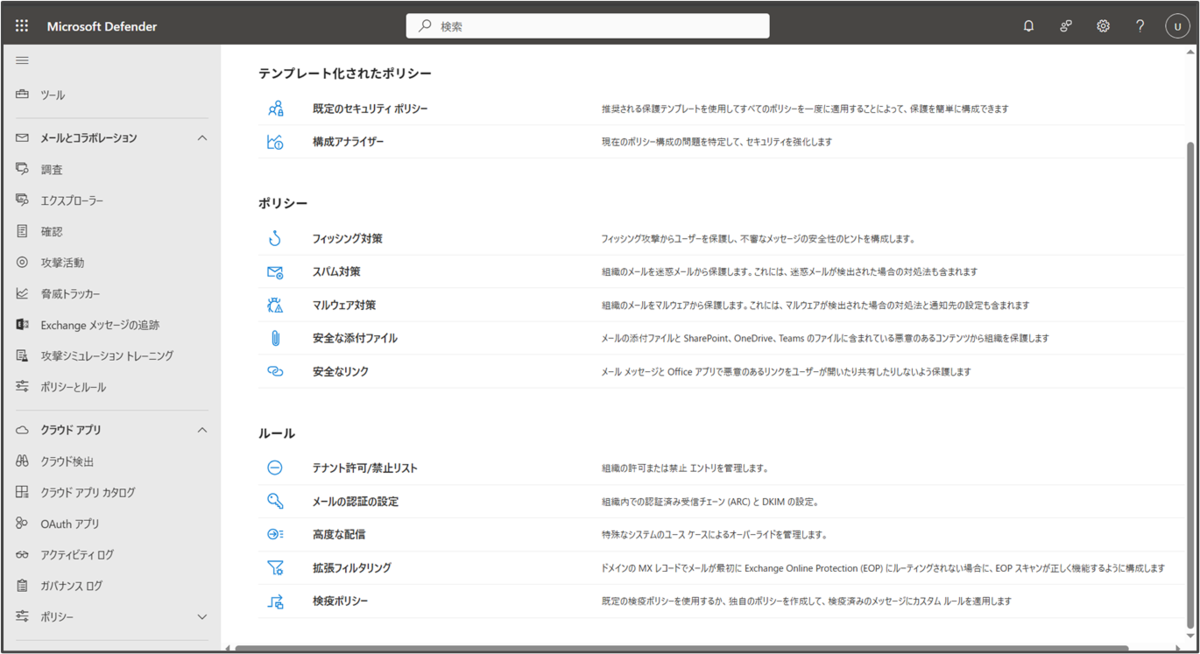This screenshot has height=654, width=1200.
Task: Click the 検疫ポリシー icon
Action: pyautogui.click(x=275, y=601)
